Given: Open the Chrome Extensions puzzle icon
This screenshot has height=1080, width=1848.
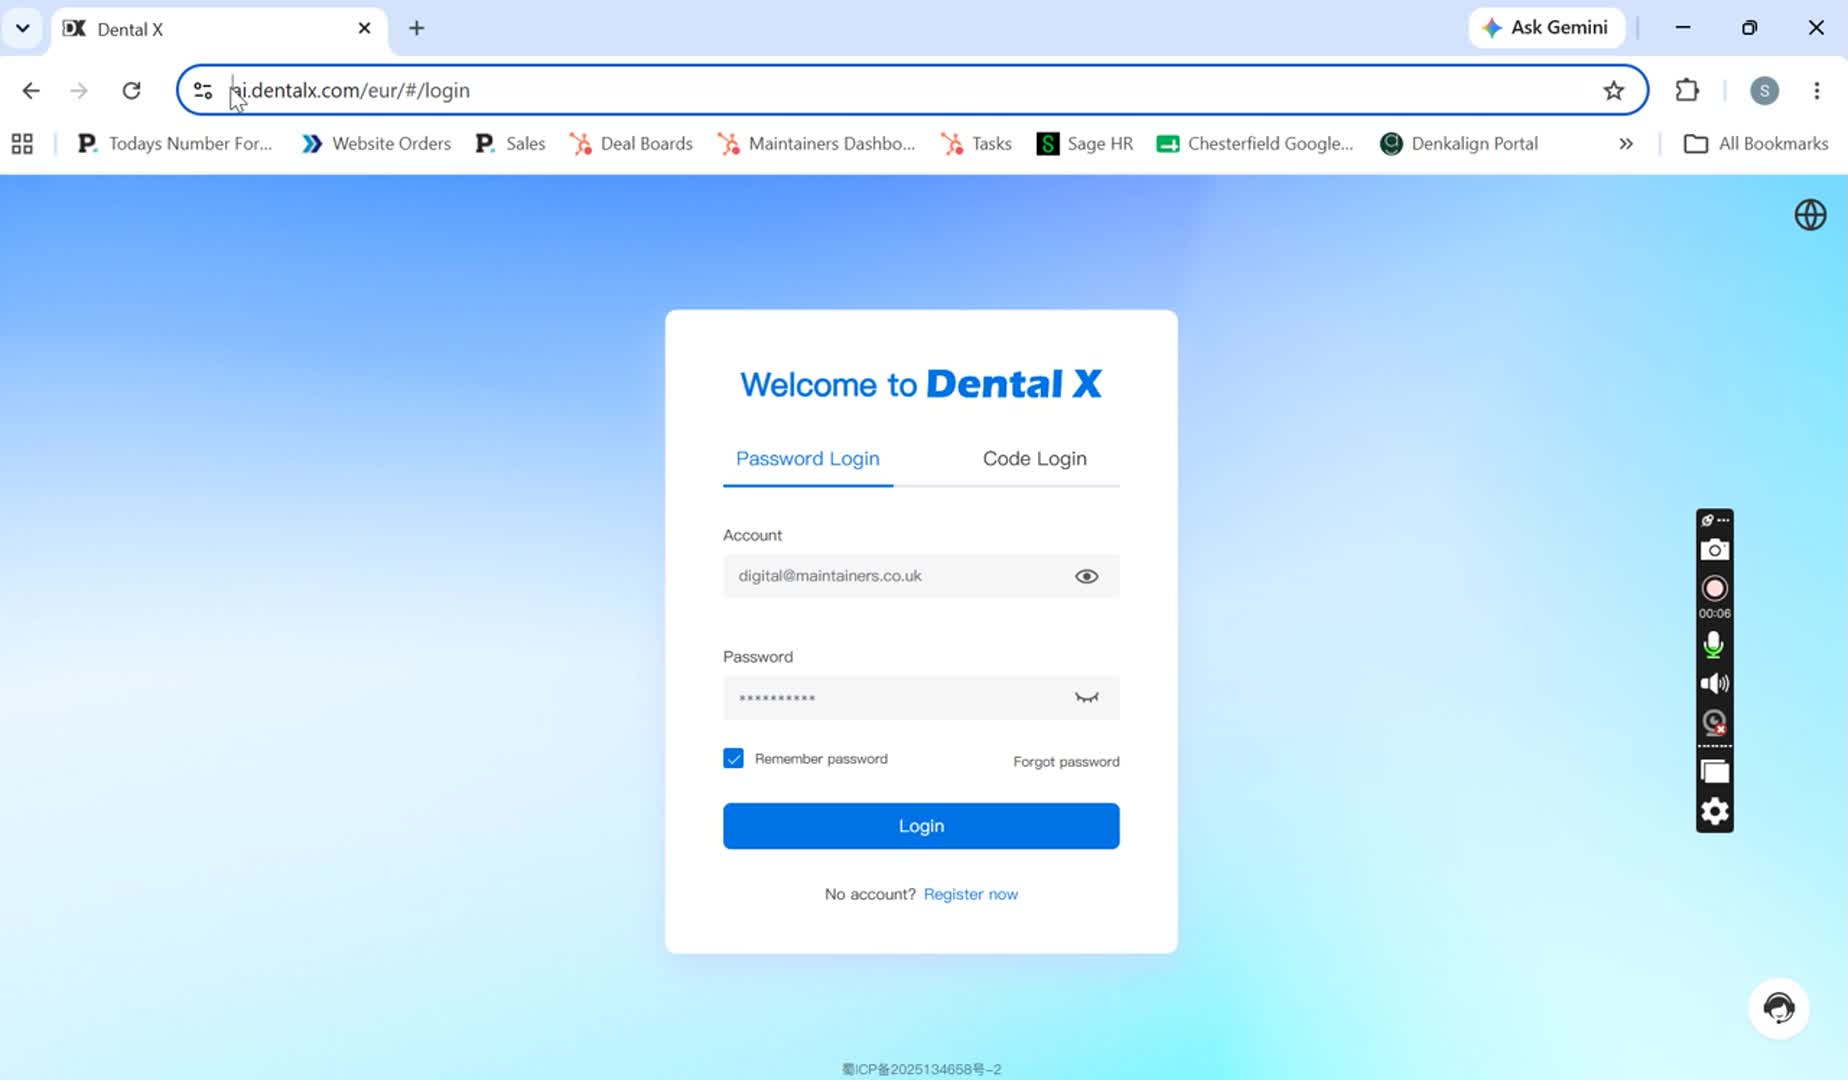Looking at the screenshot, I should 1687,90.
